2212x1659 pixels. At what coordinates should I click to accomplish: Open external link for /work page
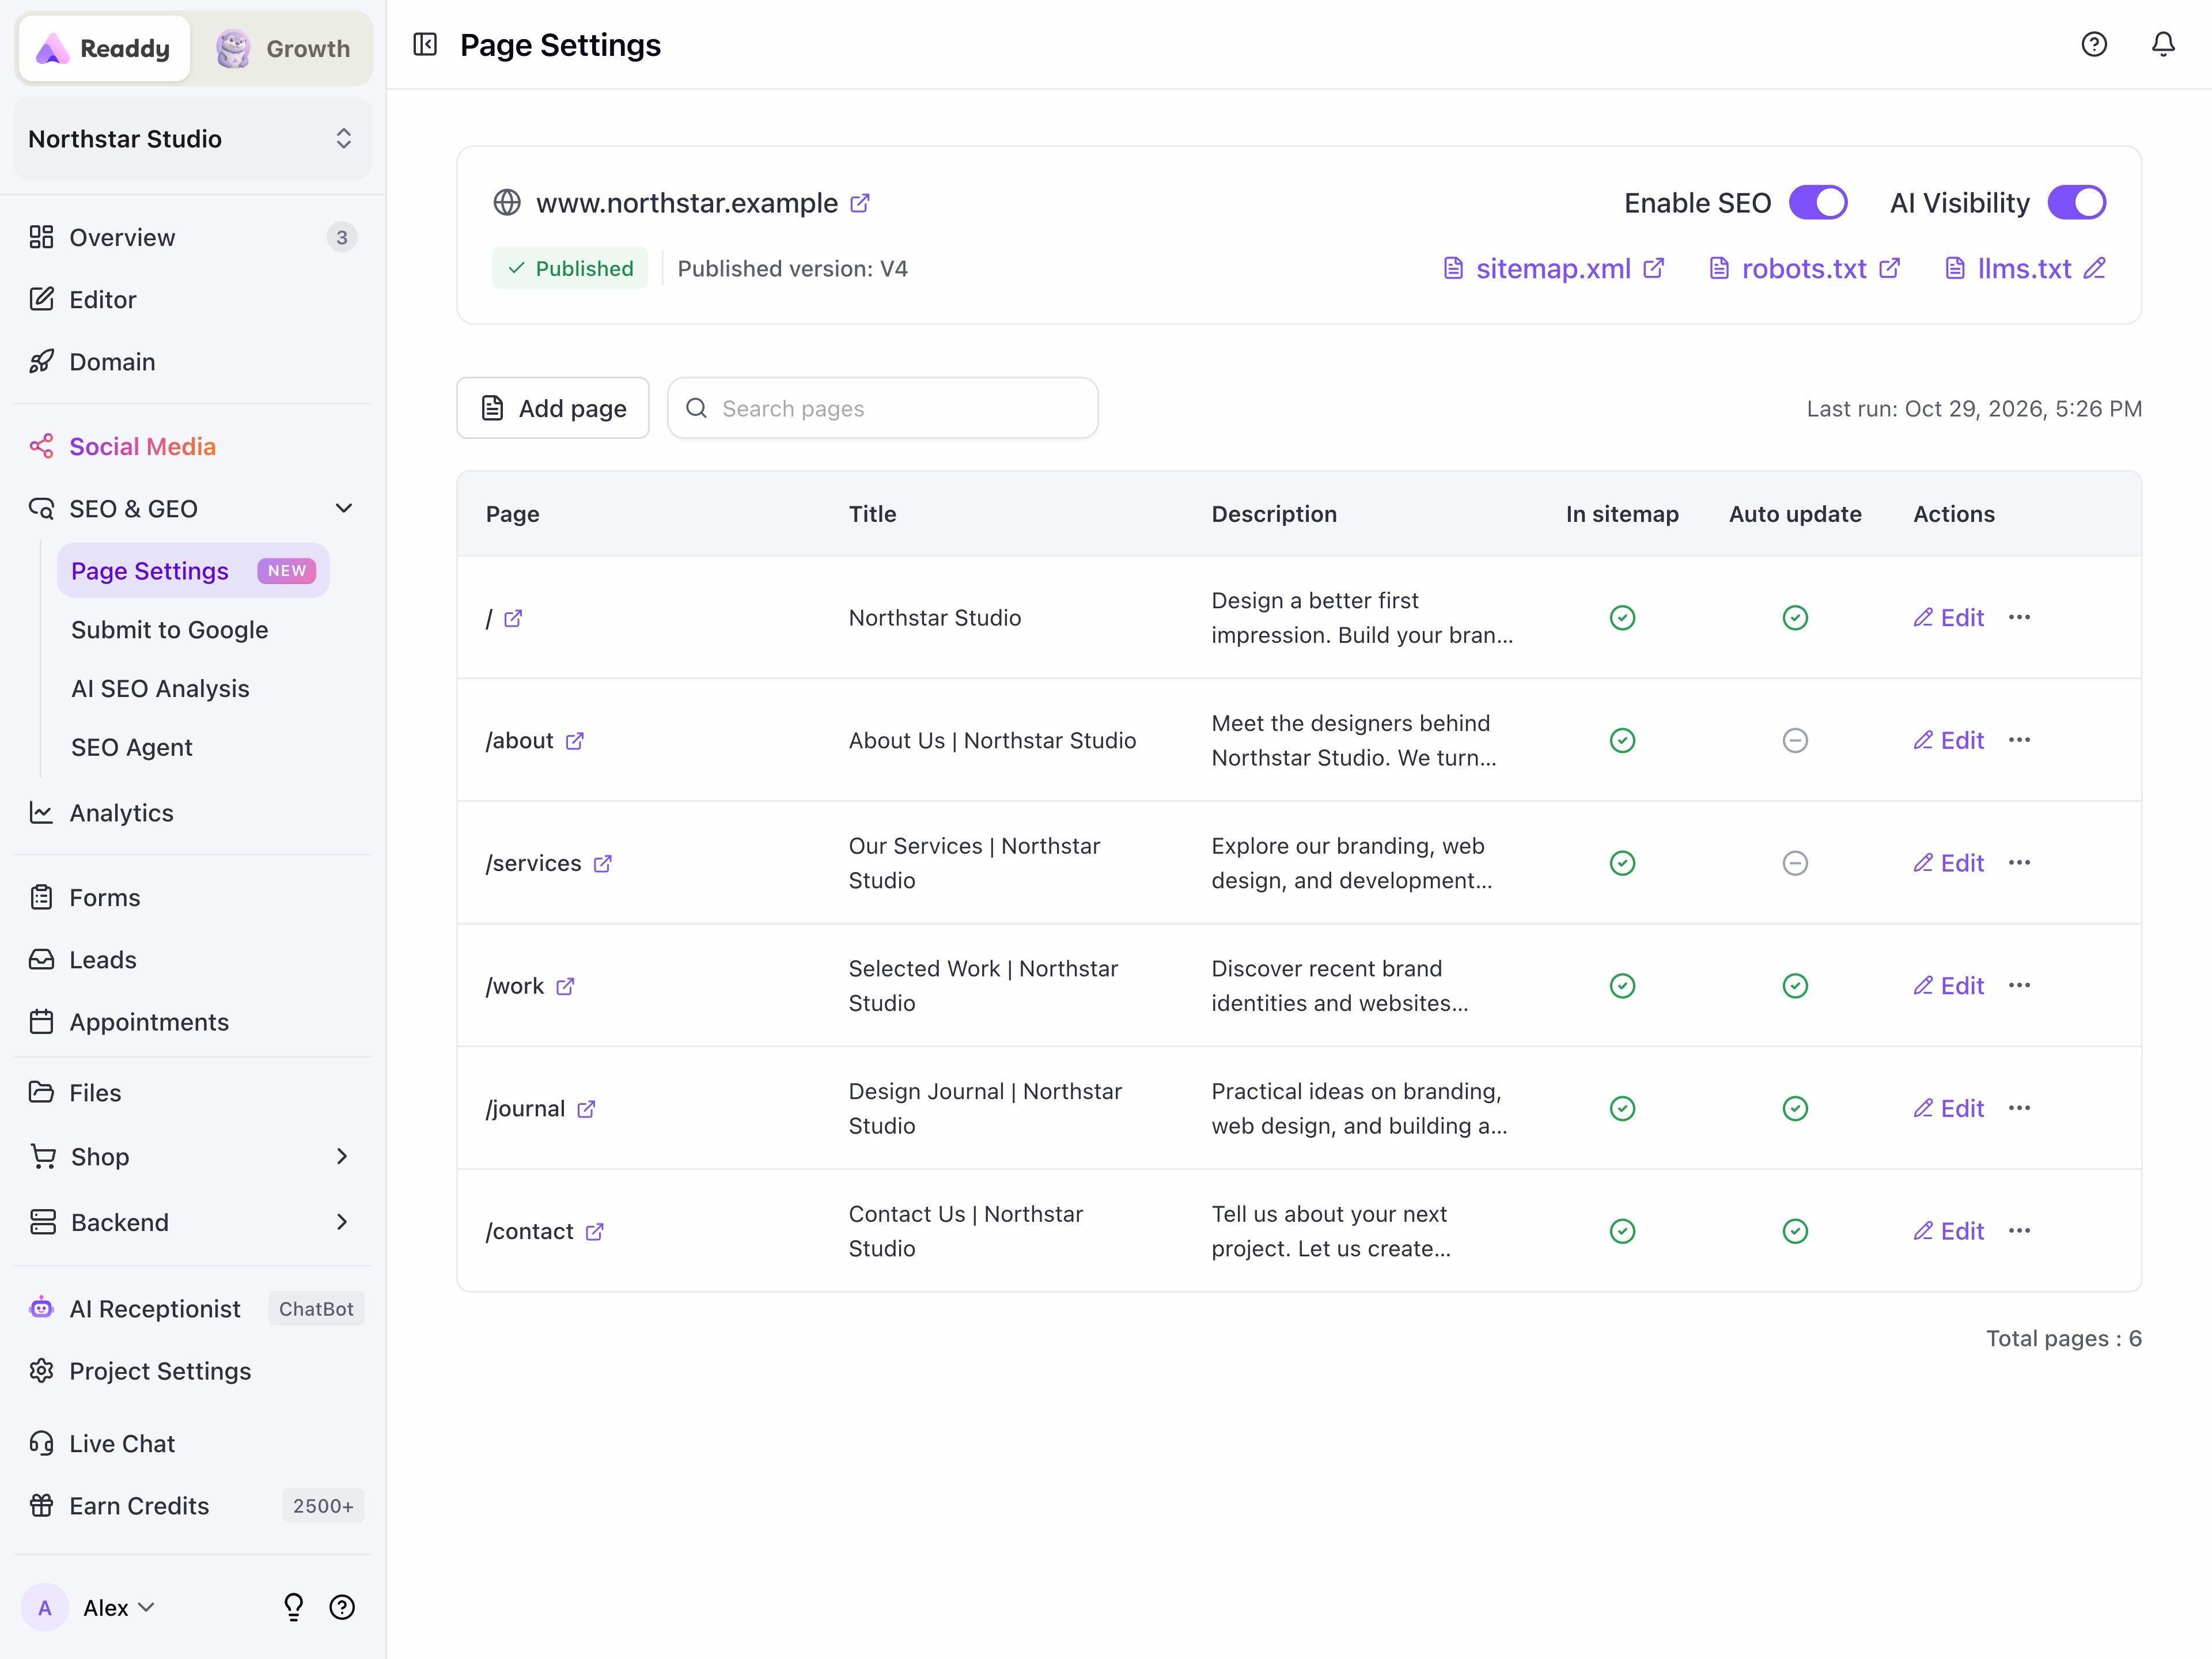pos(565,986)
